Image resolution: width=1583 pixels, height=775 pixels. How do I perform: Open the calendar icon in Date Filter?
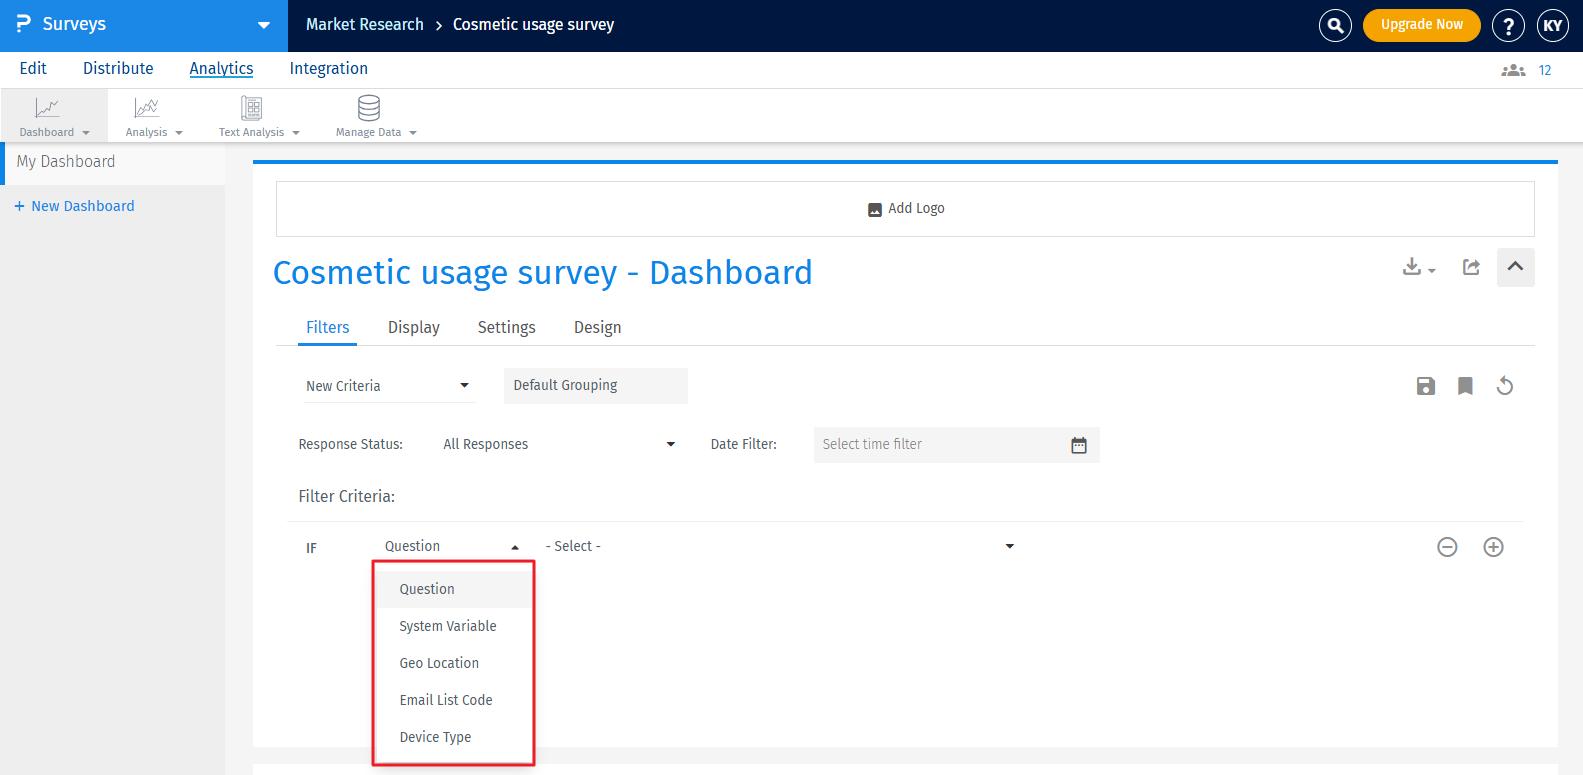[x=1078, y=445]
